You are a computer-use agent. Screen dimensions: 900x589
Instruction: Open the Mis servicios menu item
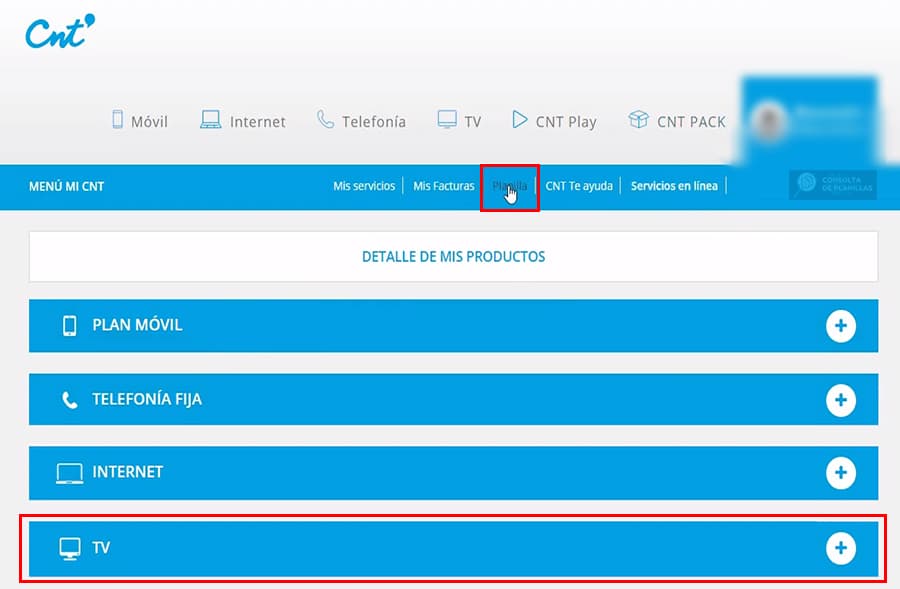pyautogui.click(x=364, y=186)
